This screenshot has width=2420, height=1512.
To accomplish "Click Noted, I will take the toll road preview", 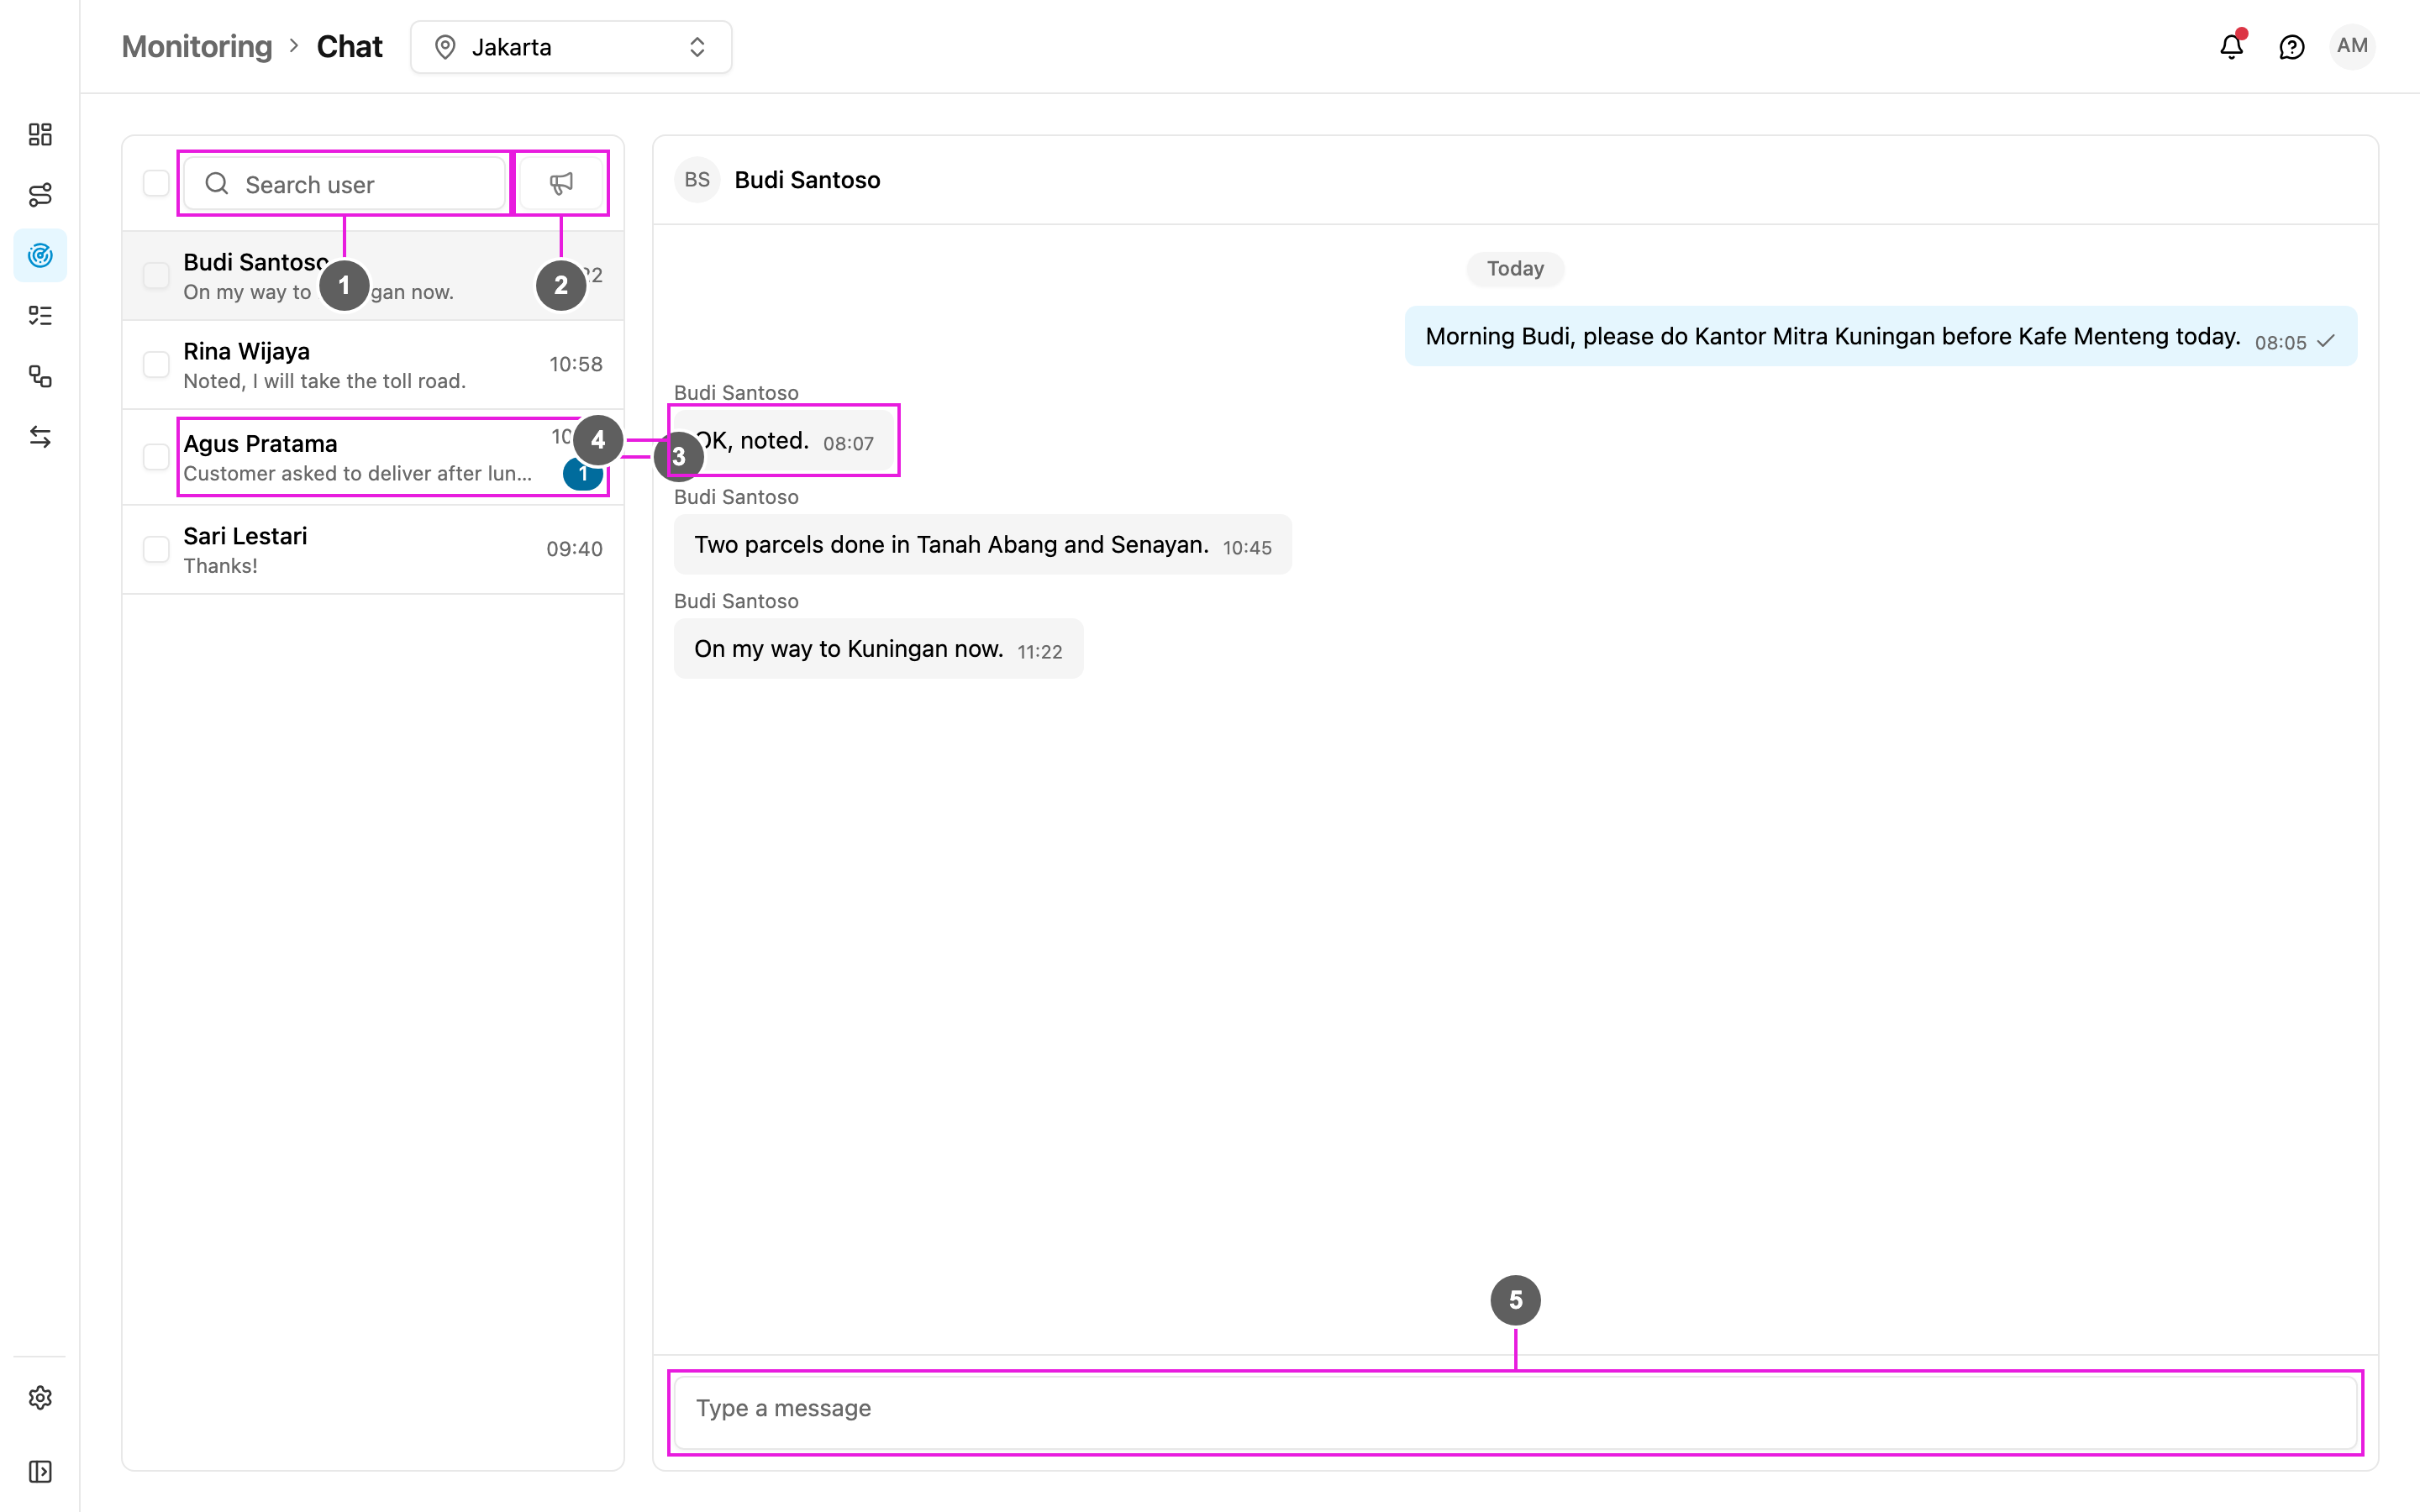I will pos(324,381).
